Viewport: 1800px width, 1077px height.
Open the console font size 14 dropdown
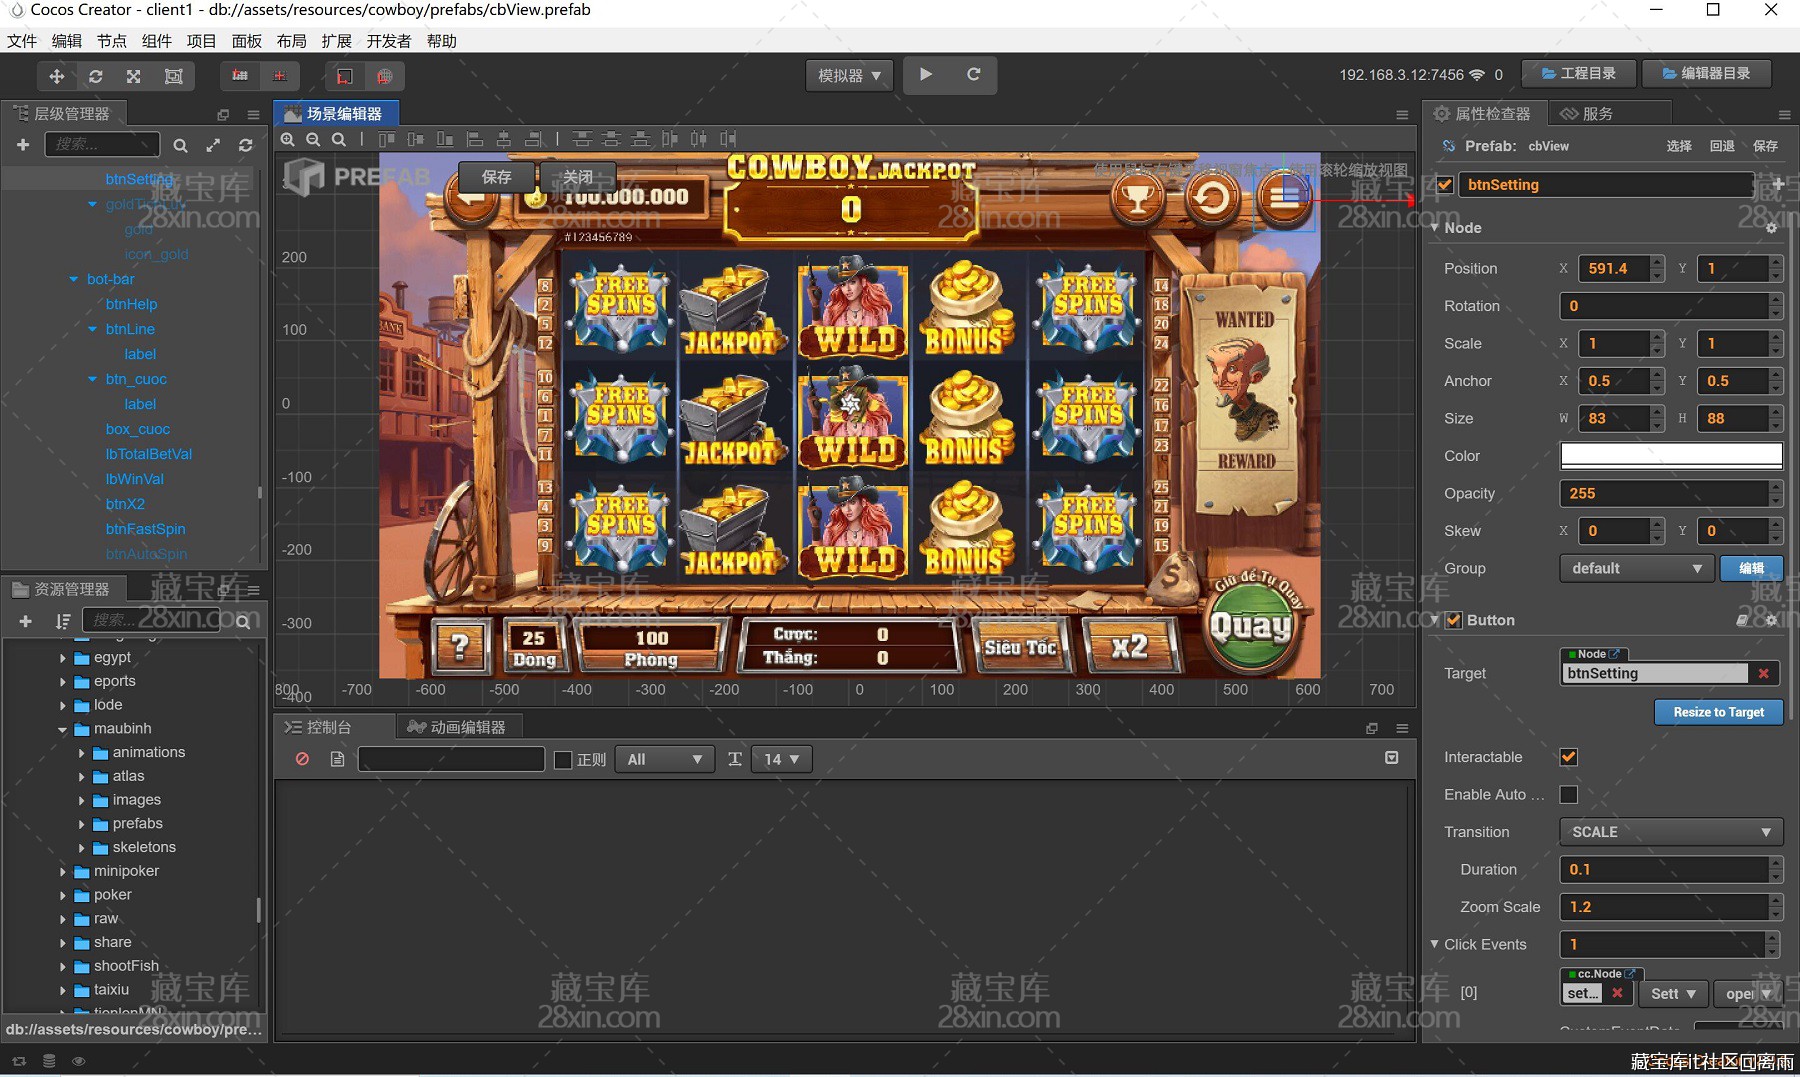[781, 759]
